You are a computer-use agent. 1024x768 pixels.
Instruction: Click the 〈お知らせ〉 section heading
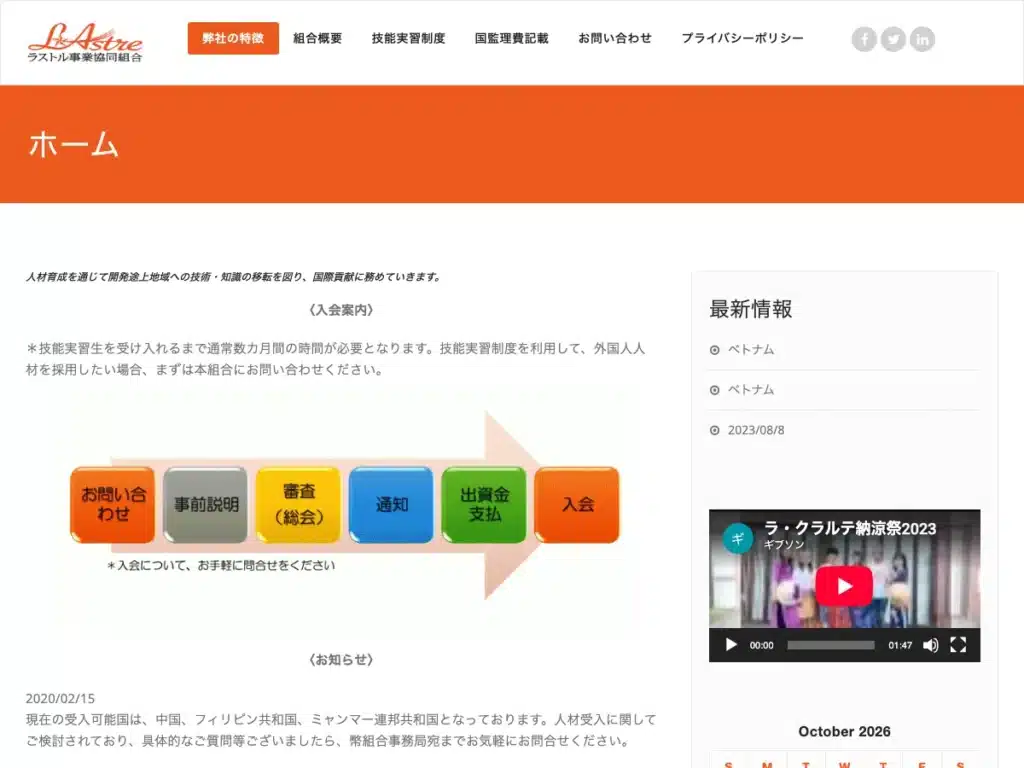pos(341,660)
